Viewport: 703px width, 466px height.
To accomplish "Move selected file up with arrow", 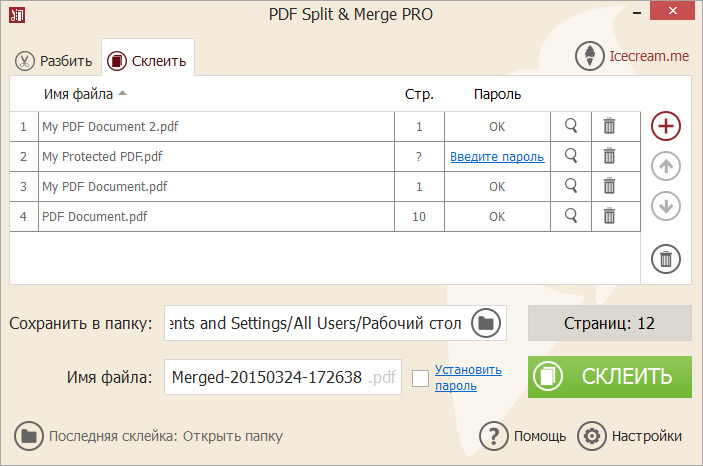I will (x=666, y=166).
